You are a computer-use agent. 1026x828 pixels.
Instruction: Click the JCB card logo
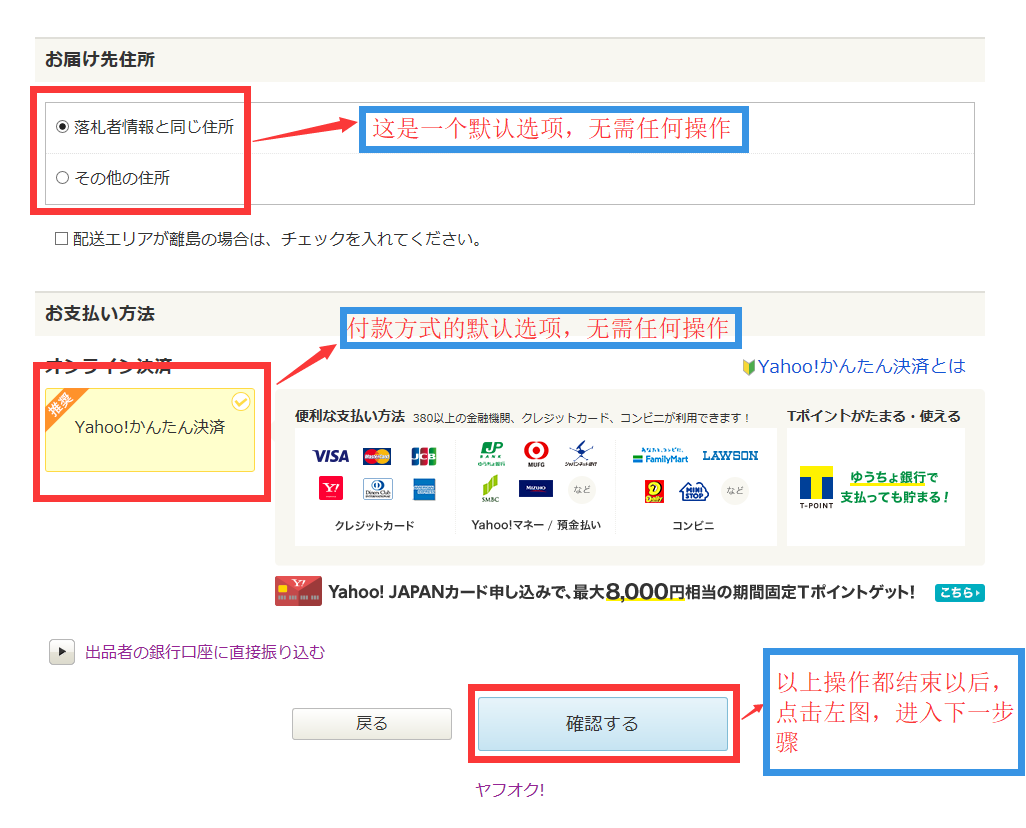pyautogui.click(x=424, y=456)
